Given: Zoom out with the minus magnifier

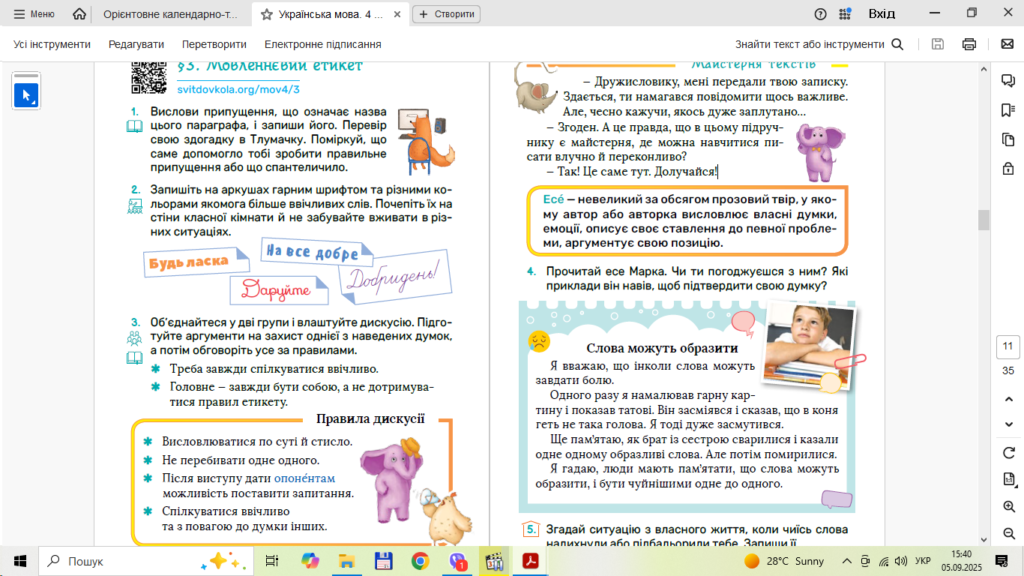Looking at the screenshot, I should (1009, 534).
